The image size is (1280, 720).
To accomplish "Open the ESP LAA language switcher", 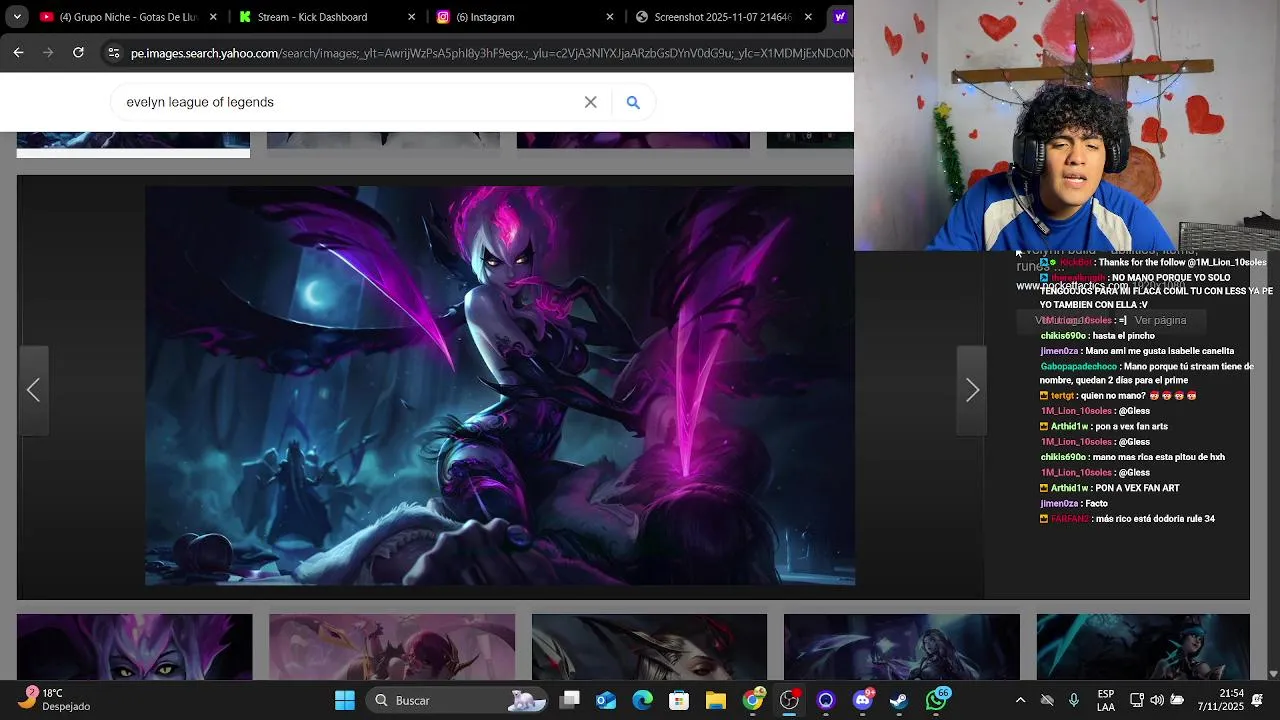I will 1106,700.
